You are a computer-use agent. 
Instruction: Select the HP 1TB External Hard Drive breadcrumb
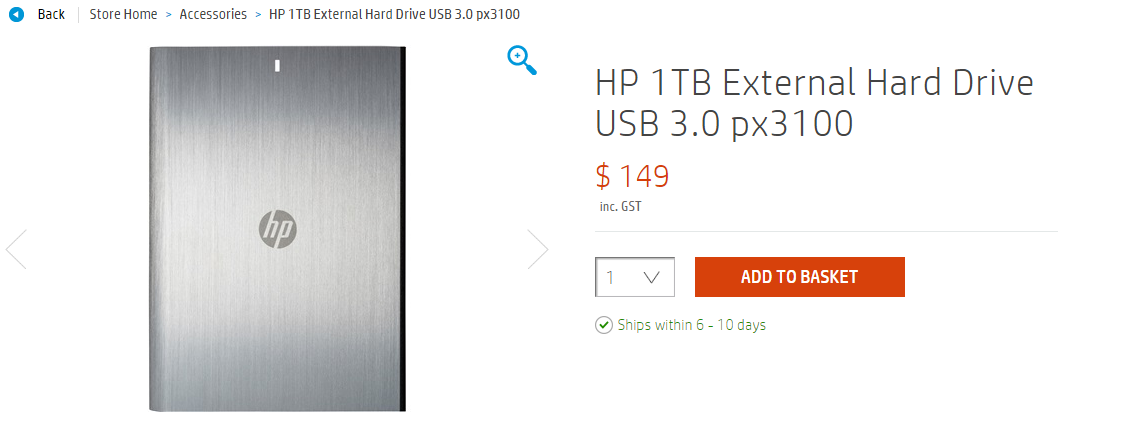(395, 14)
